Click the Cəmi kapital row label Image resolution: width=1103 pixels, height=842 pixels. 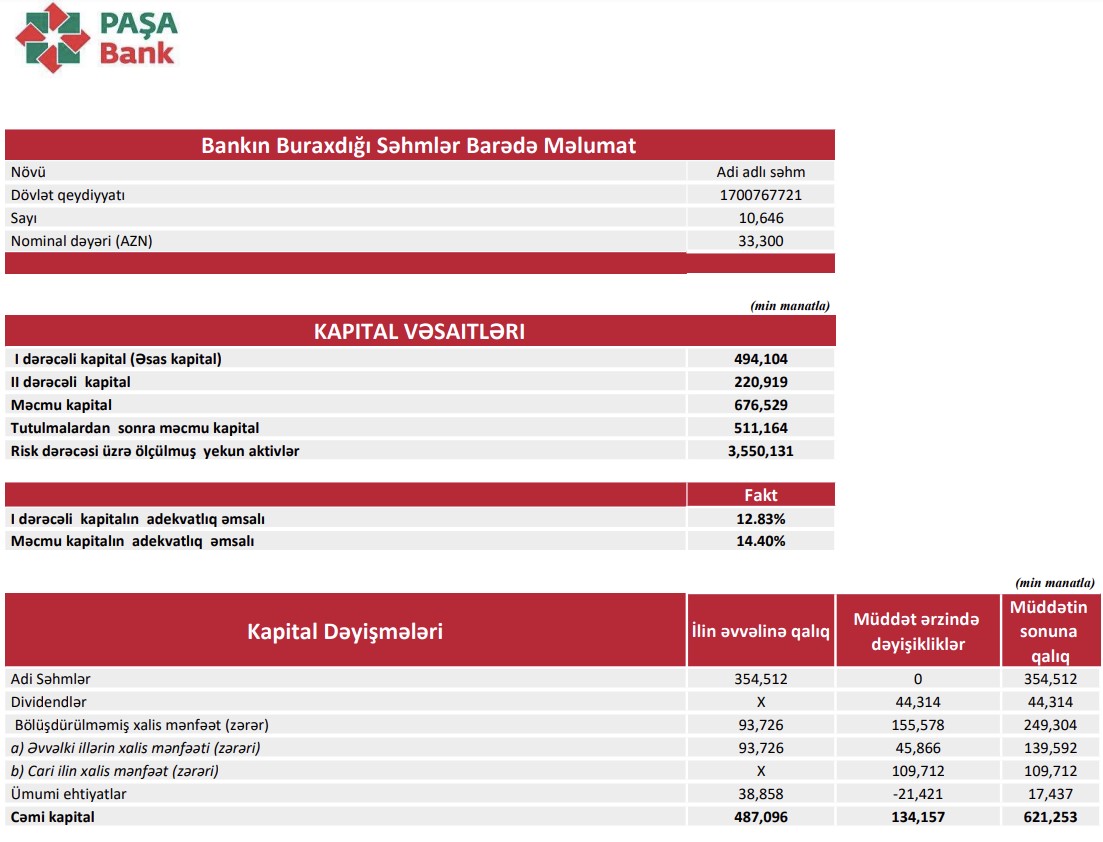coord(54,817)
